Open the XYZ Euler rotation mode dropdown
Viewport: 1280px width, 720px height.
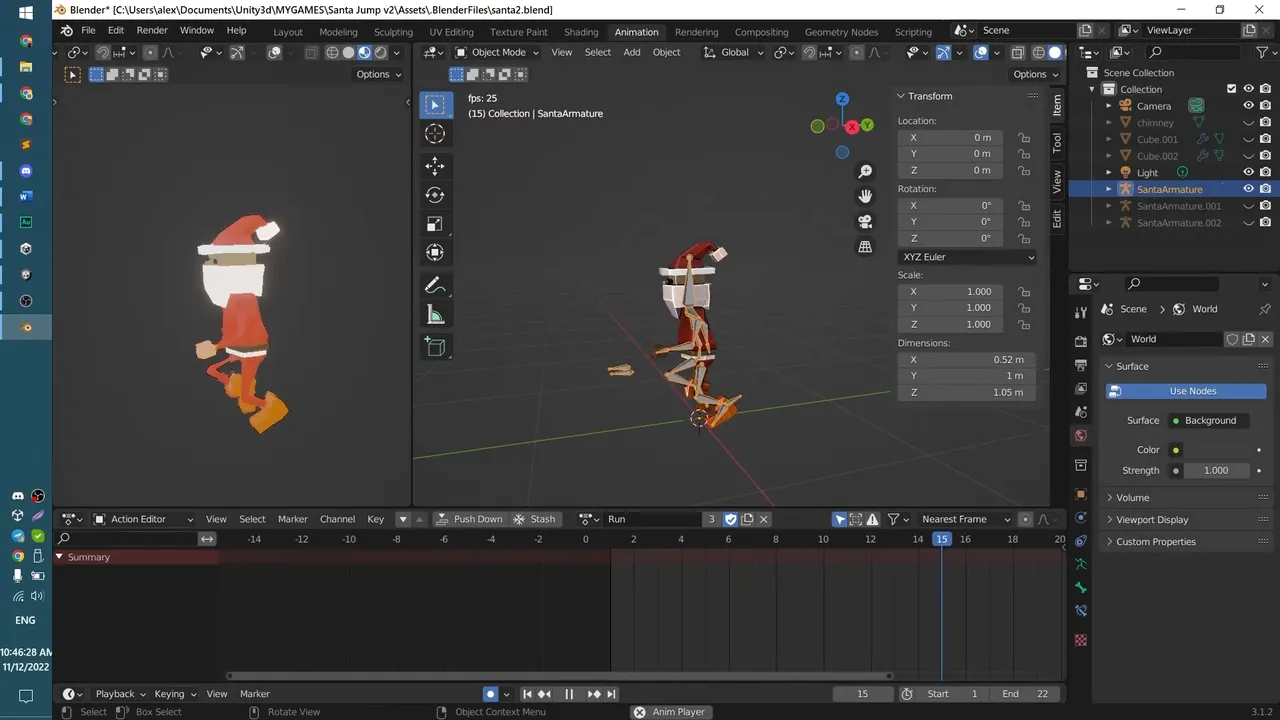coord(967,257)
